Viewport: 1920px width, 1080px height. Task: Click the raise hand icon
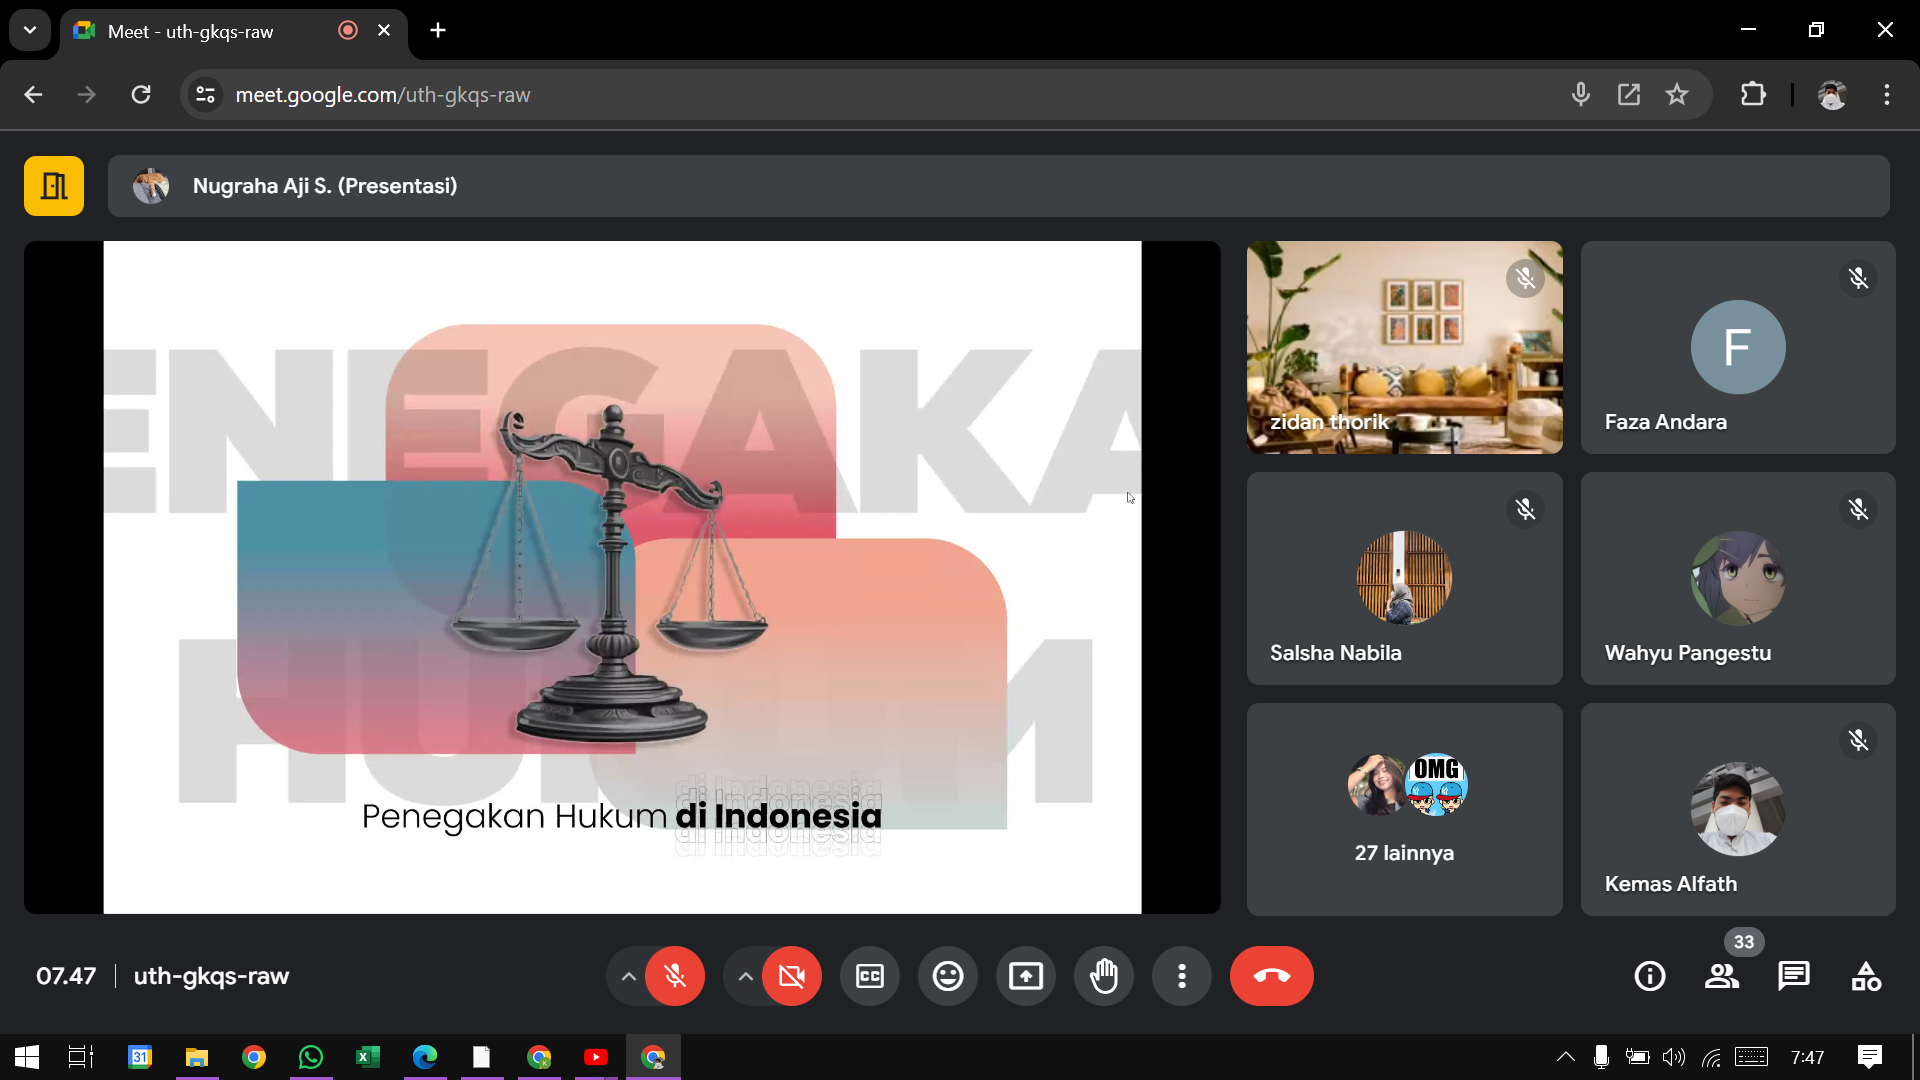coord(1103,976)
